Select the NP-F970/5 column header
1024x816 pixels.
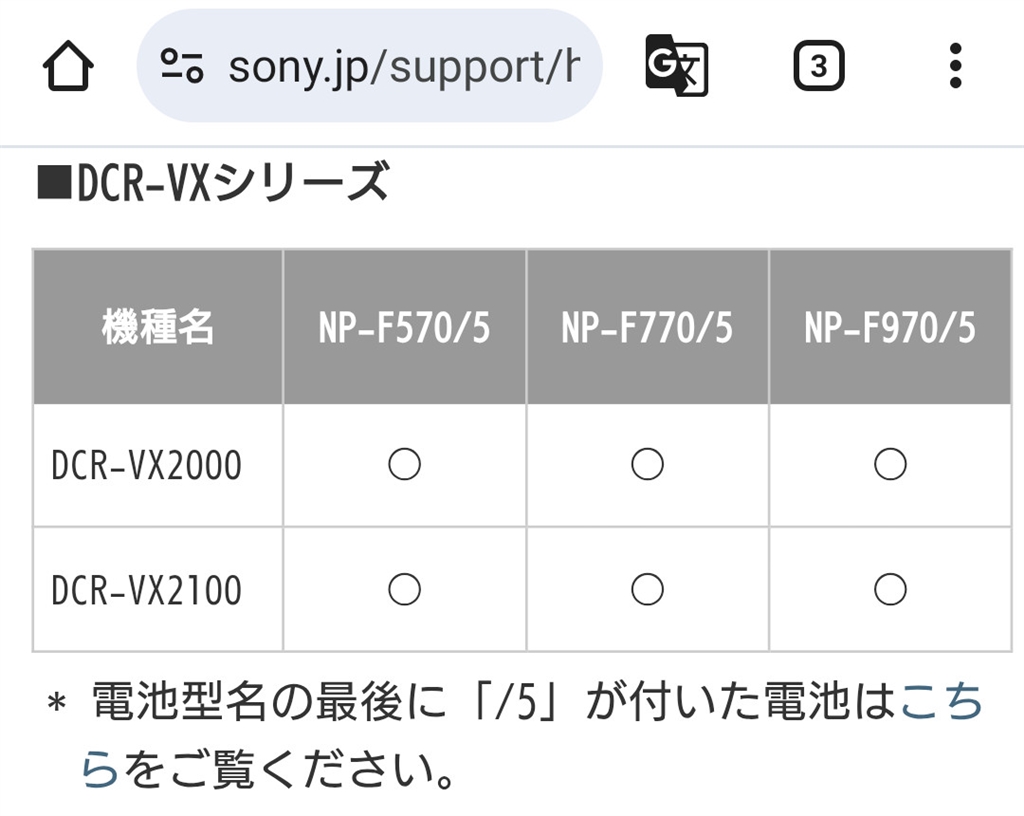click(890, 326)
